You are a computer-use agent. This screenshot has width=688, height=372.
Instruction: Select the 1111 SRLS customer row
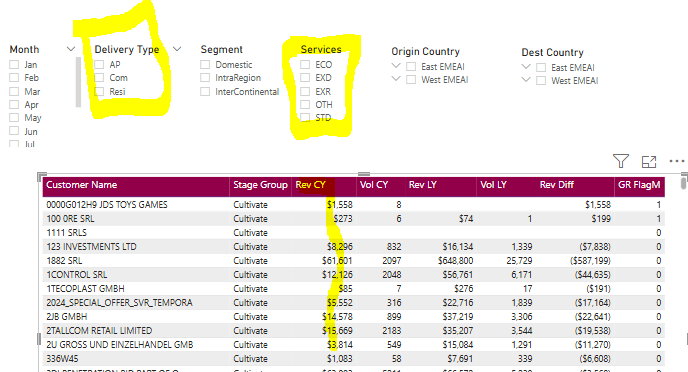tap(66, 232)
